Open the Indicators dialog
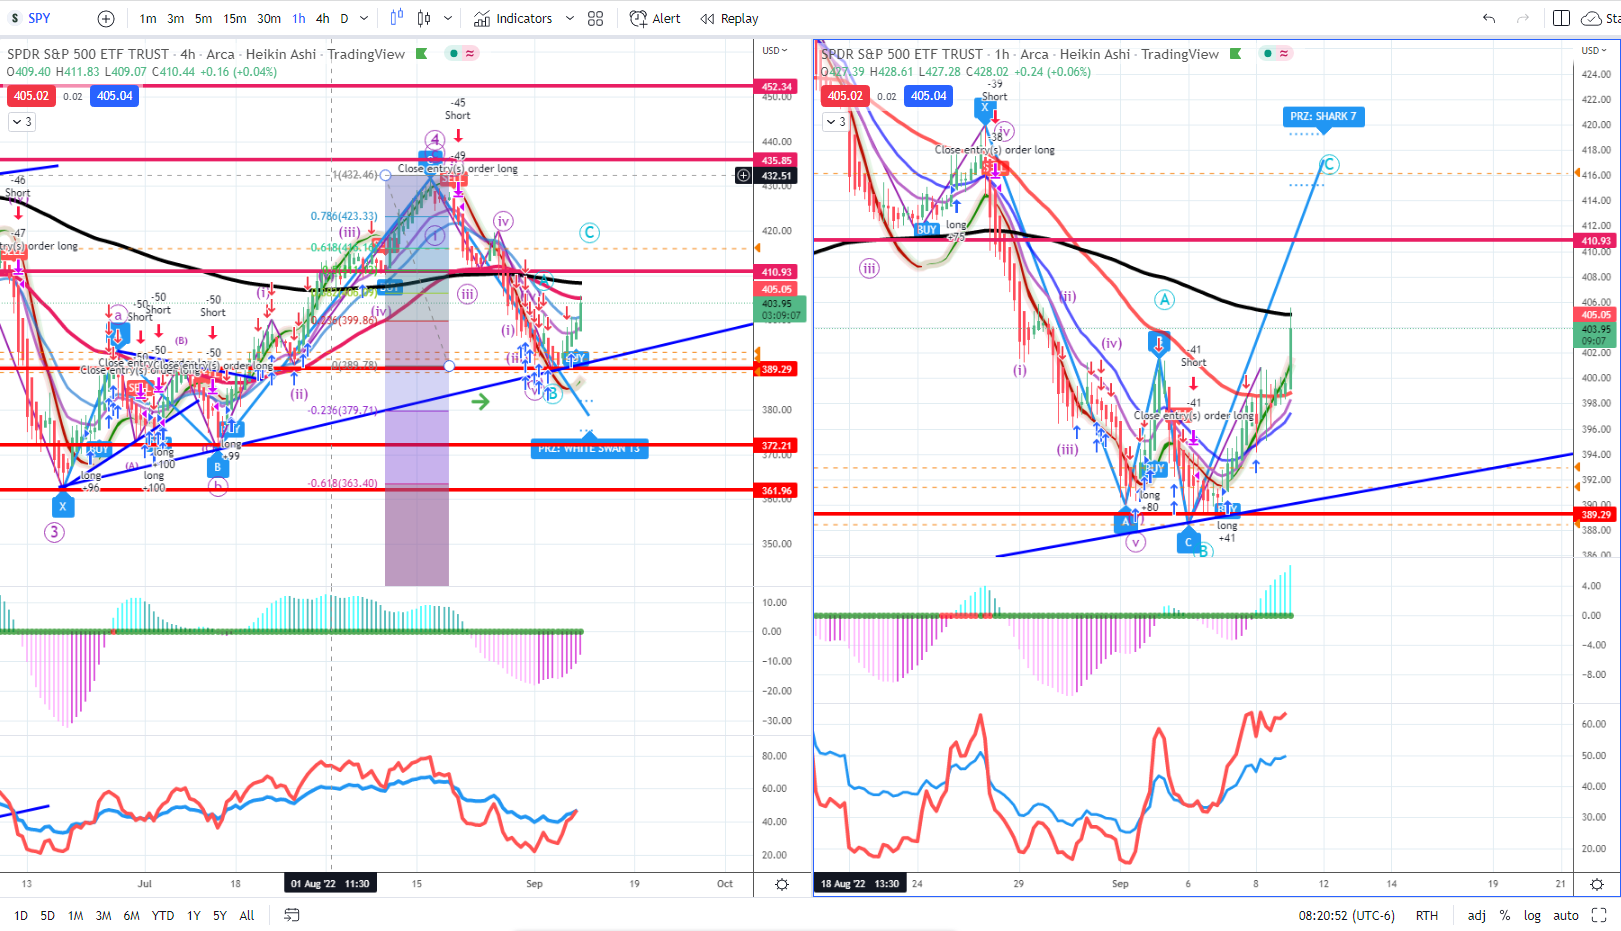Image resolution: width=1621 pixels, height=931 pixels. coord(513,18)
